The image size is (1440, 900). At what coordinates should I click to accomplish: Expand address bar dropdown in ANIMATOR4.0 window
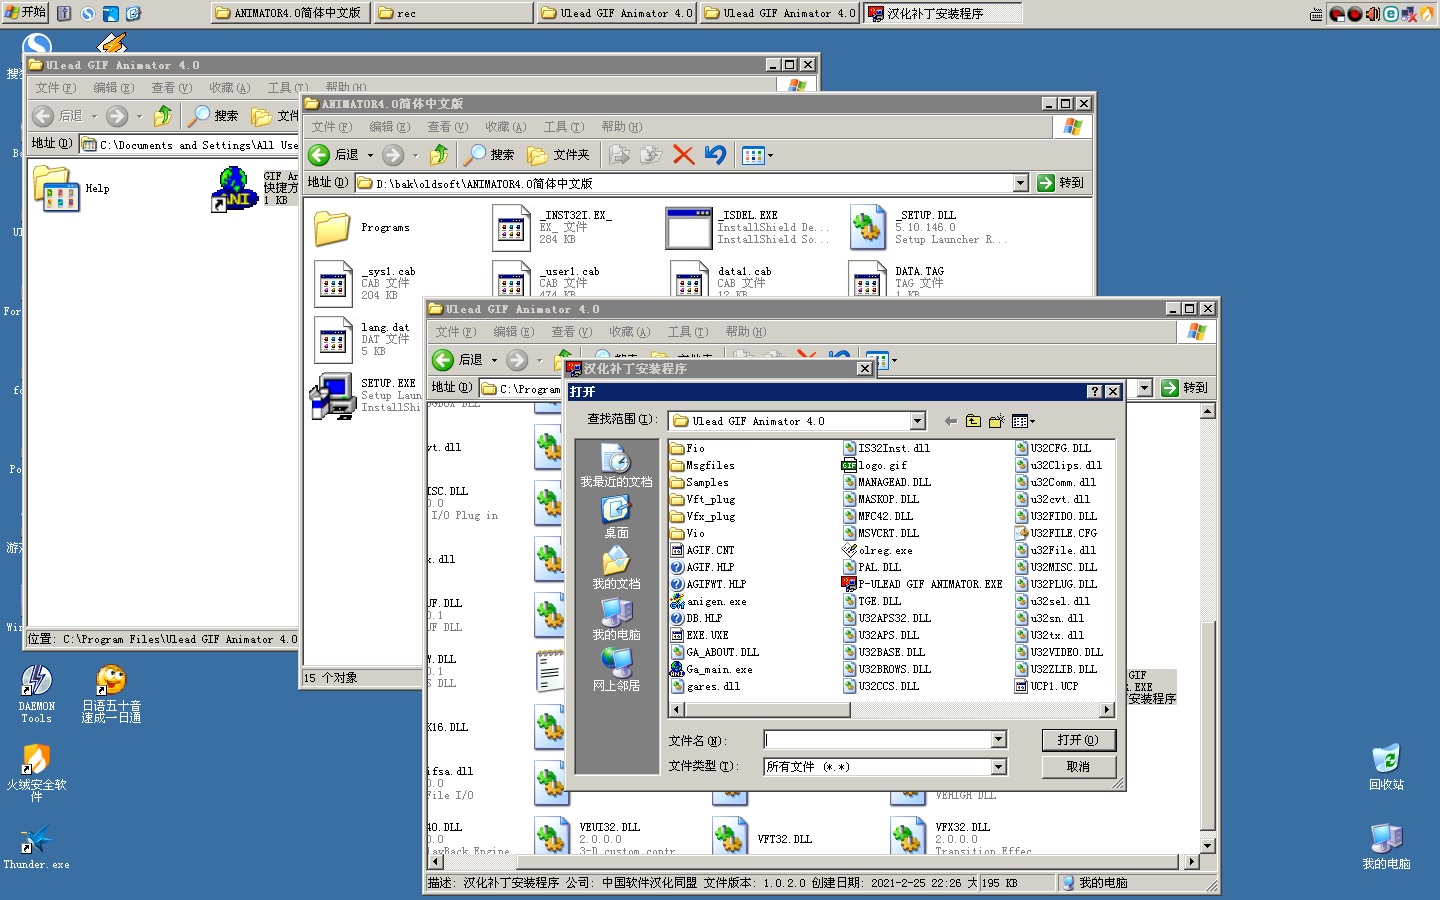(1020, 183)
